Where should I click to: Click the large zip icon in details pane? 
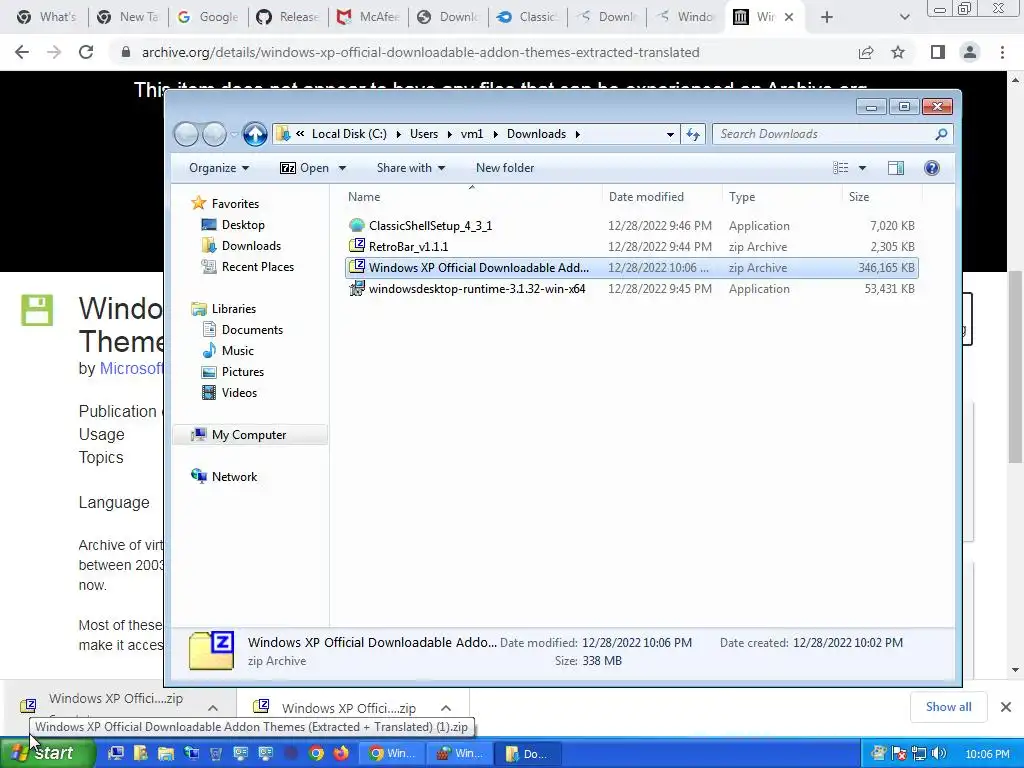211,650
